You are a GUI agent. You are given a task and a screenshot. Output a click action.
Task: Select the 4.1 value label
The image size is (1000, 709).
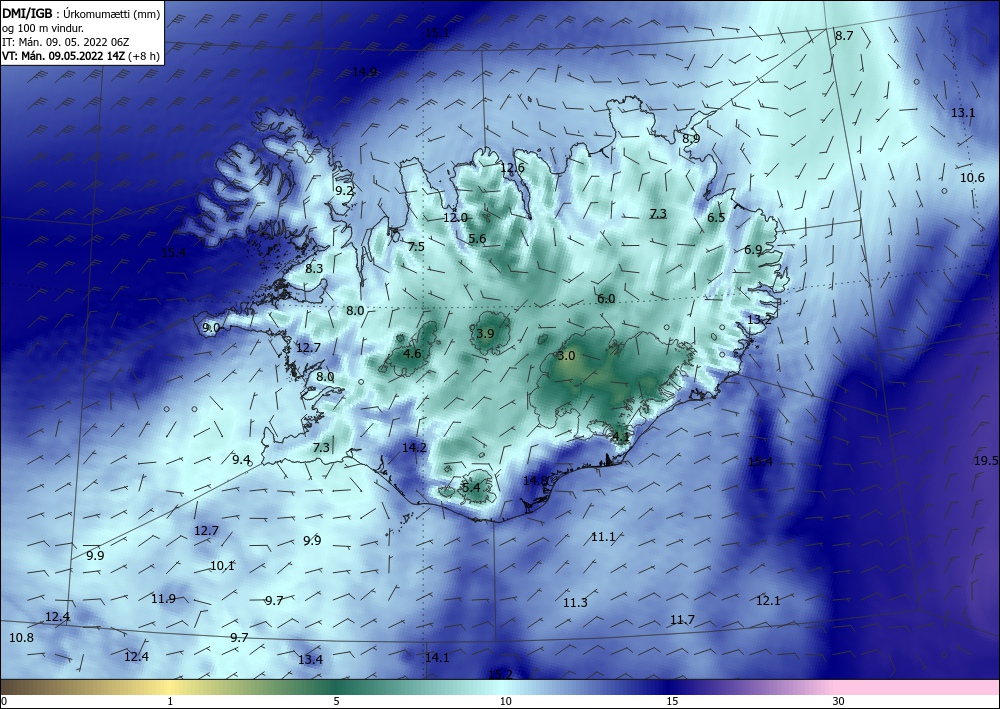tap(621, 437)
